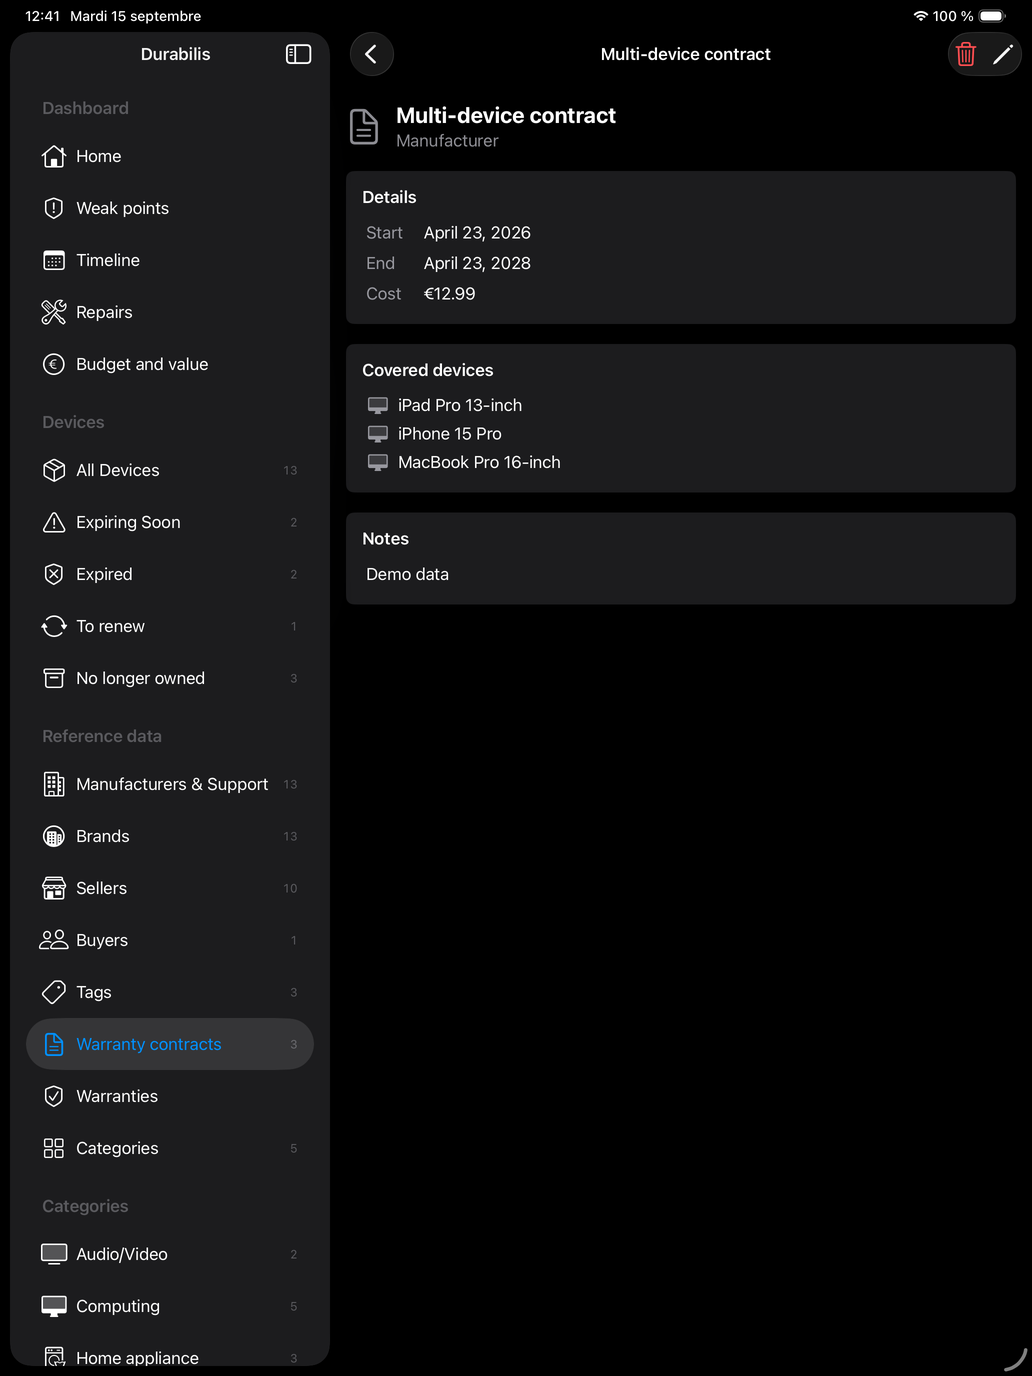Click the document icon beside contract title
Viewport: 1032px width, 1376px height.
point(364,127)
